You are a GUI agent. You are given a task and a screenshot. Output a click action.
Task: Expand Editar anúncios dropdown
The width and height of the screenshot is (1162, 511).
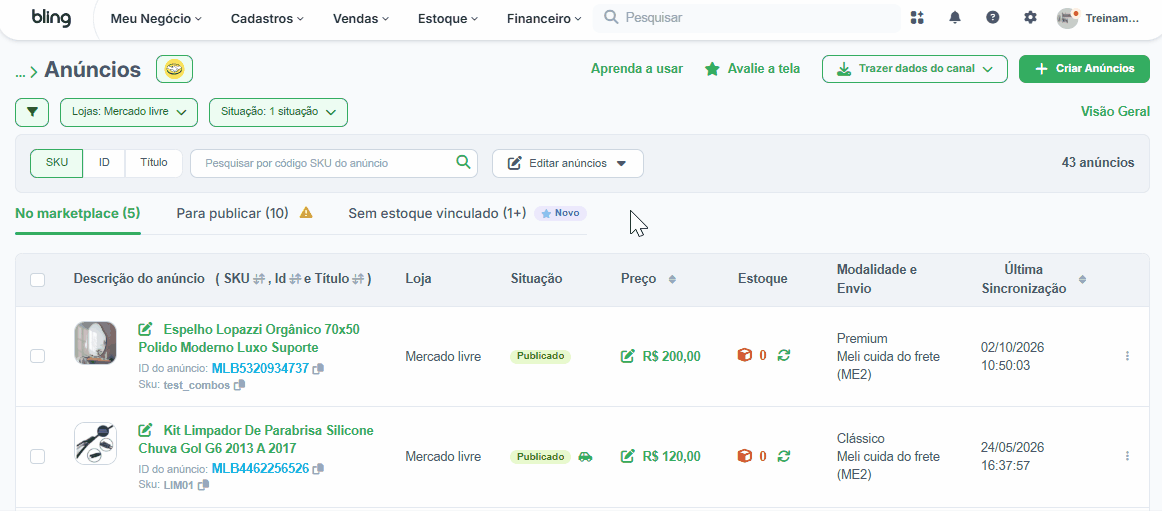pos(568,163)
